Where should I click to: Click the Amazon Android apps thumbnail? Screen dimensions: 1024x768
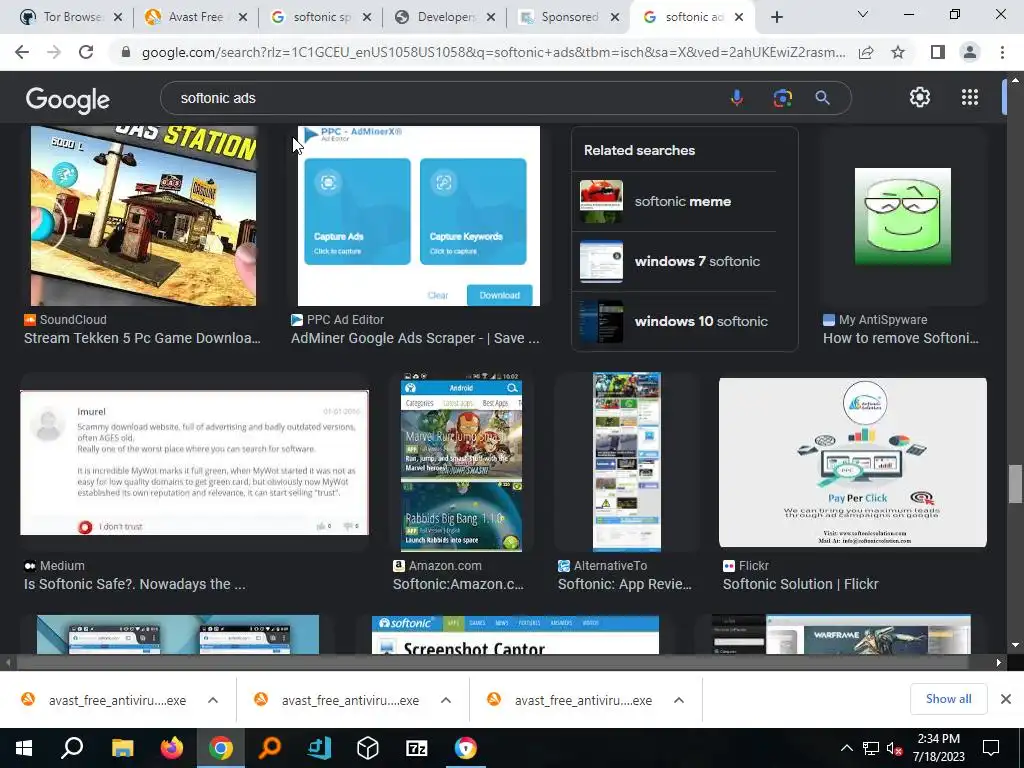(461, 462)
